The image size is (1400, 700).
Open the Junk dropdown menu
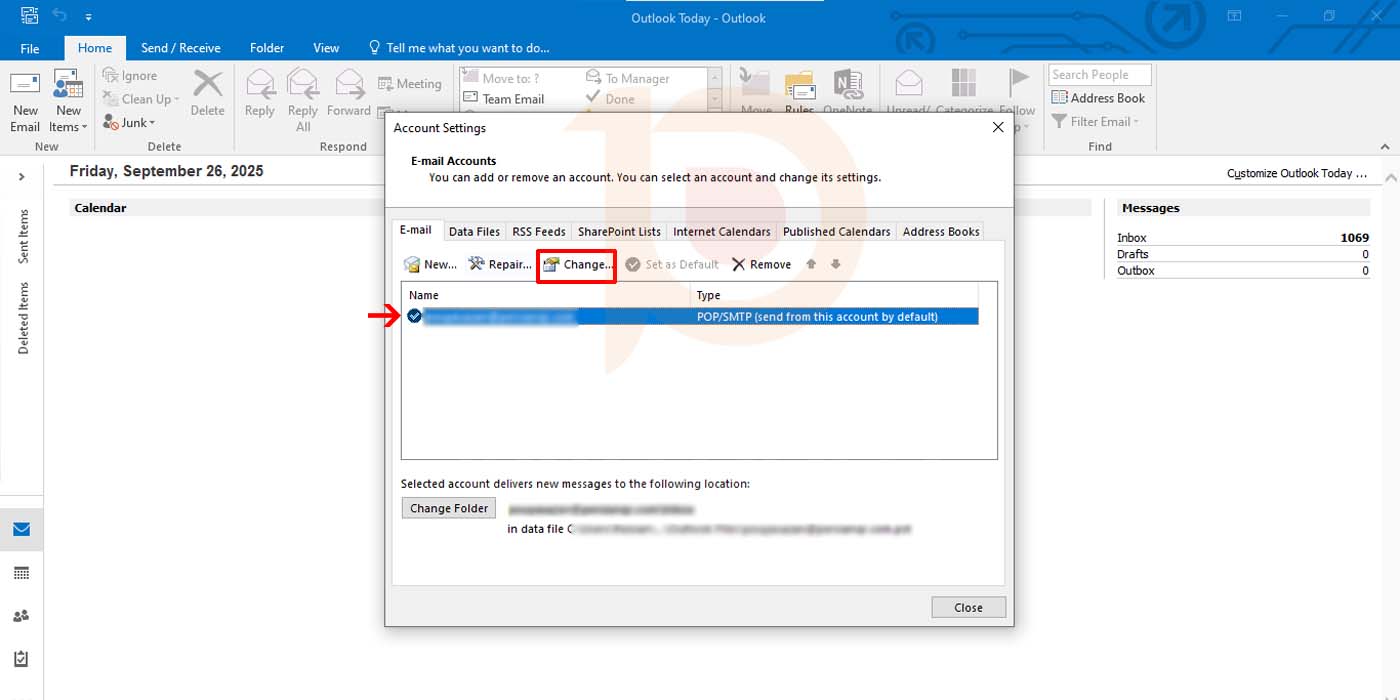[130, 123]
